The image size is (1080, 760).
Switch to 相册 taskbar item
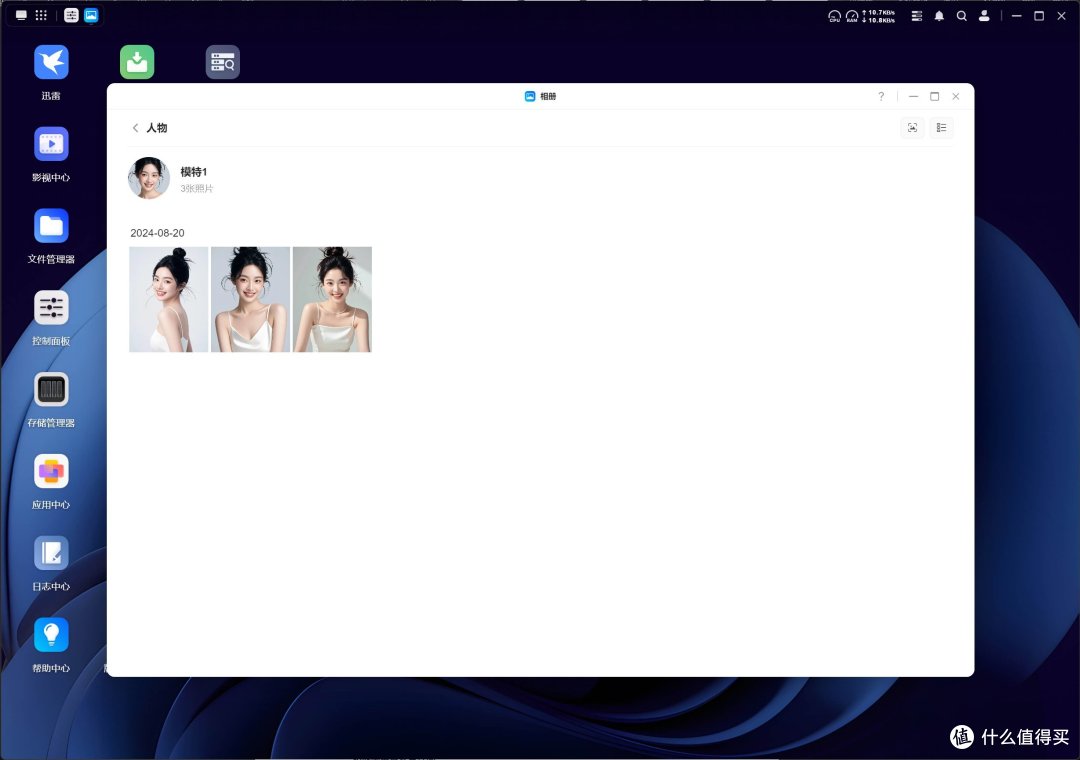[x=91, y=15]
